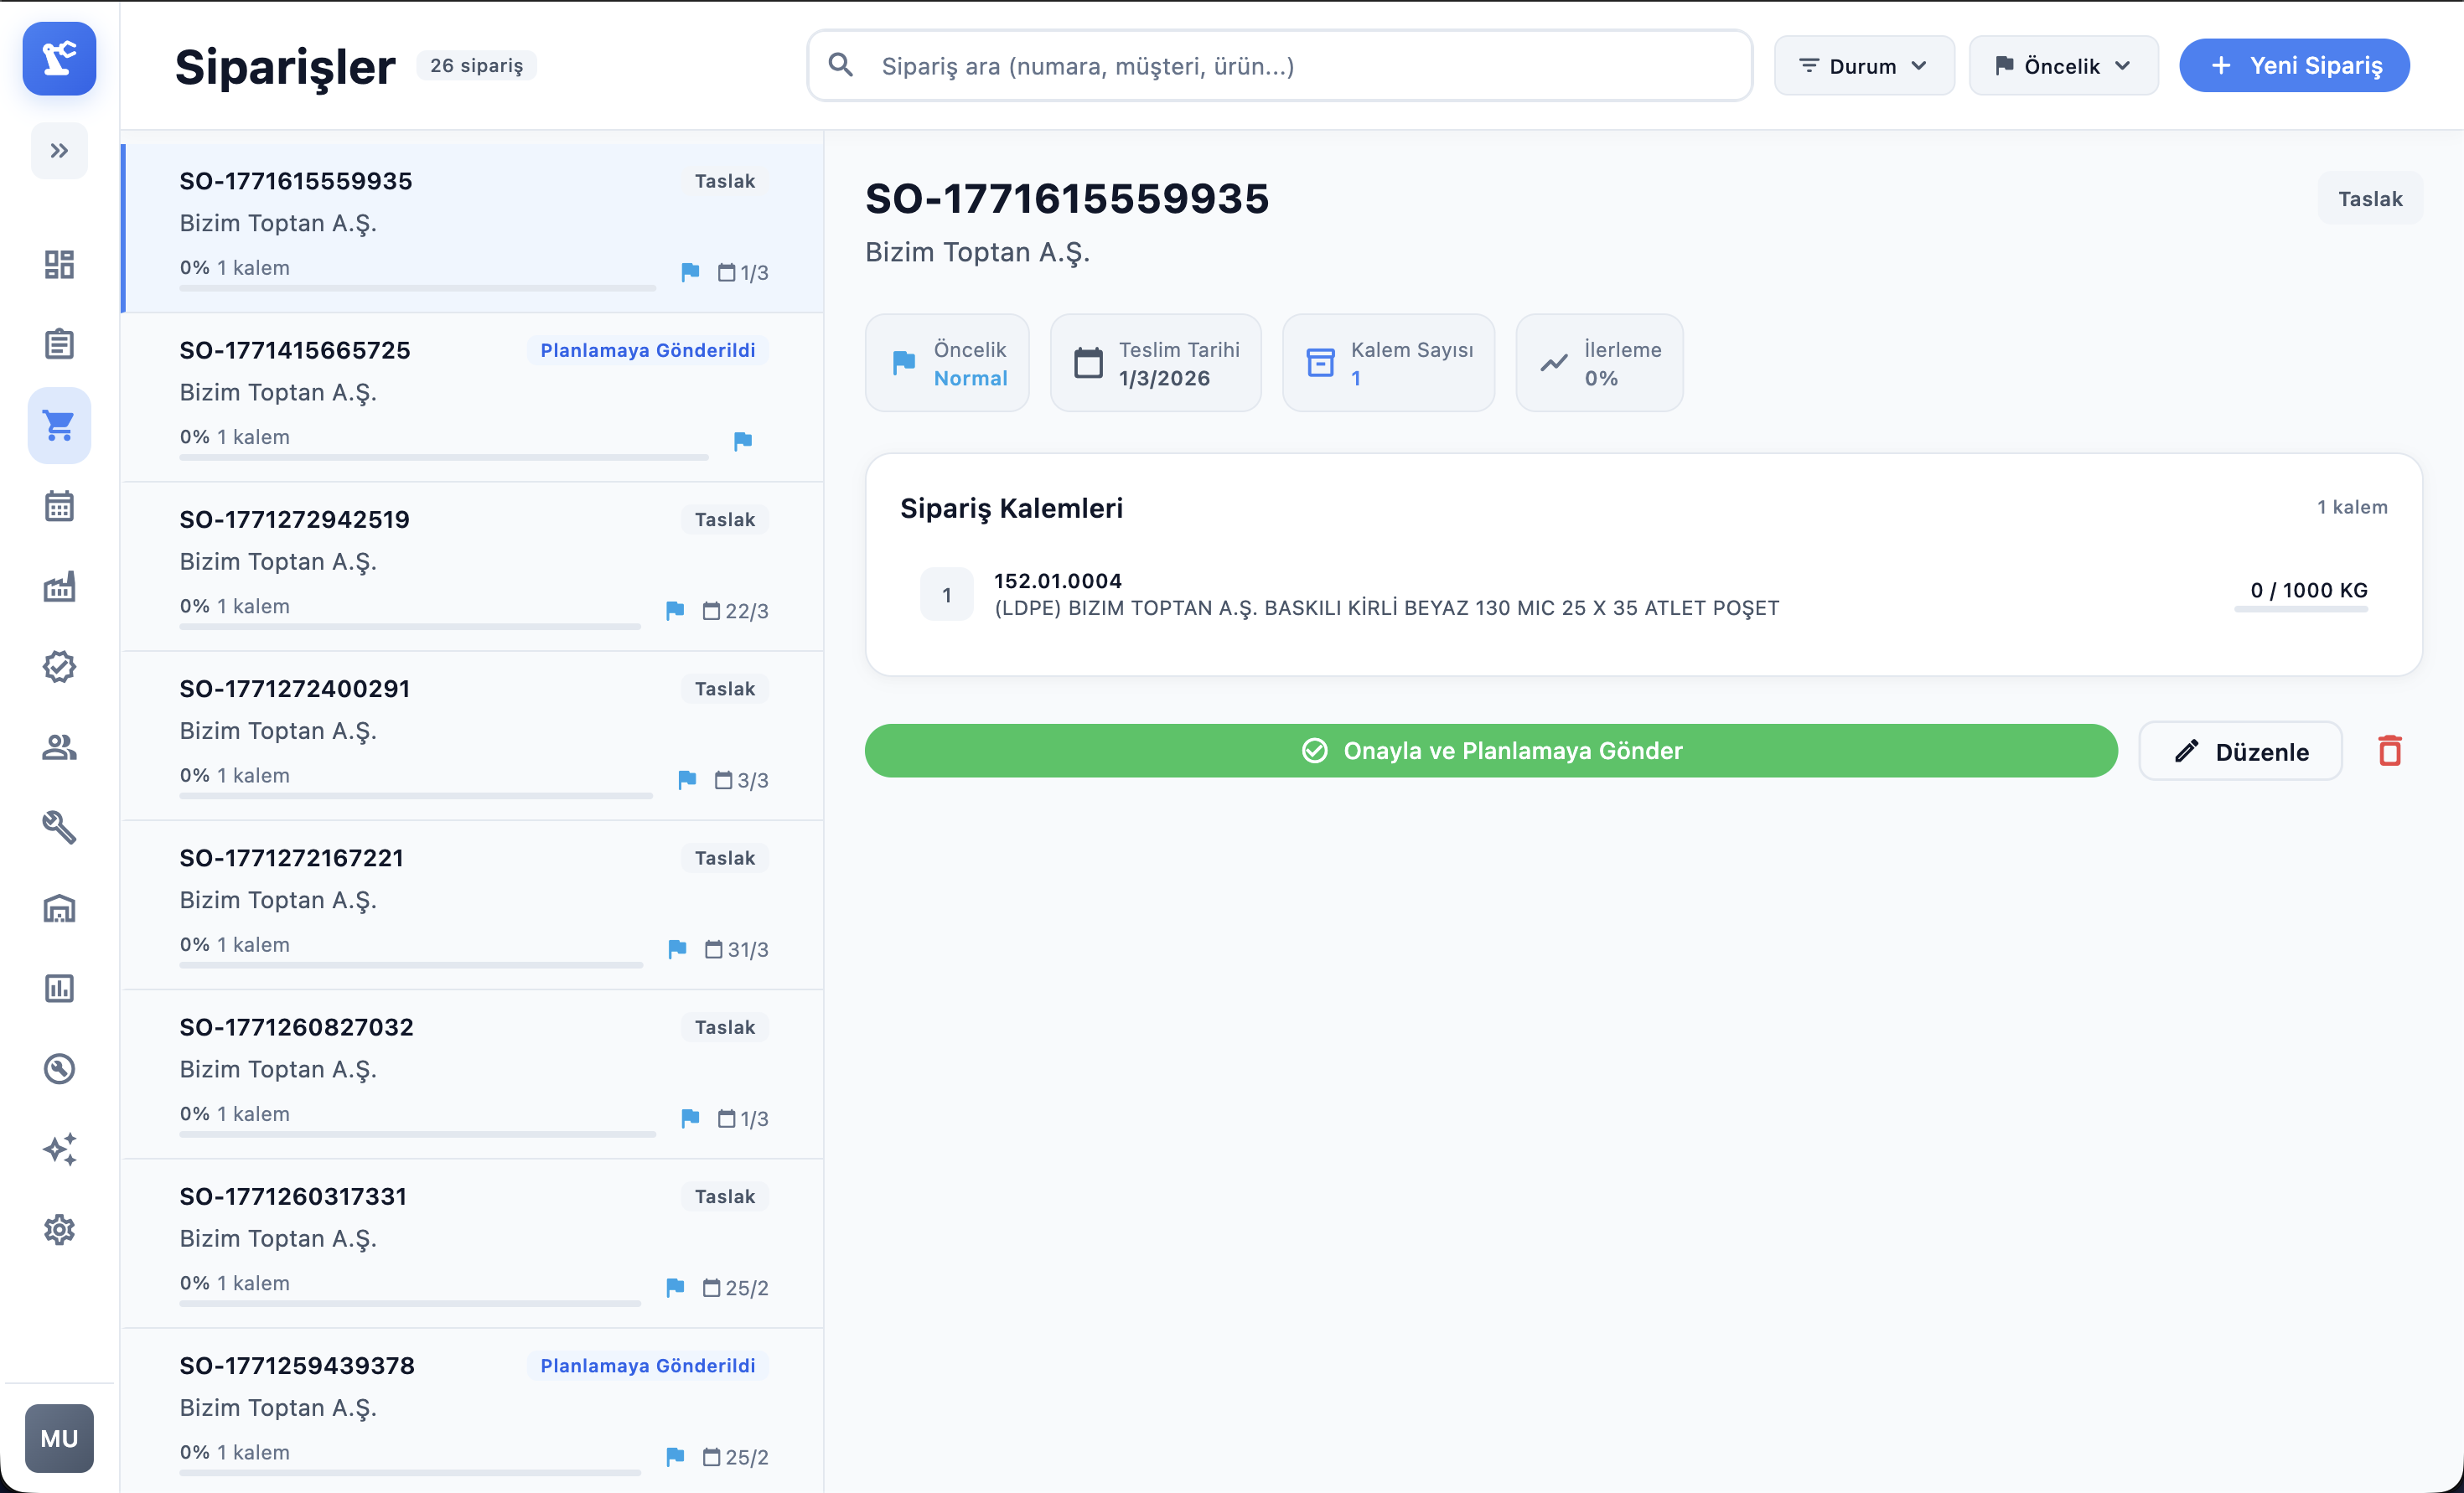The height and width of the screenshot is (1493, 2464).
Task: Open the warehouse icon in sidebar
Action: (59, 908)
